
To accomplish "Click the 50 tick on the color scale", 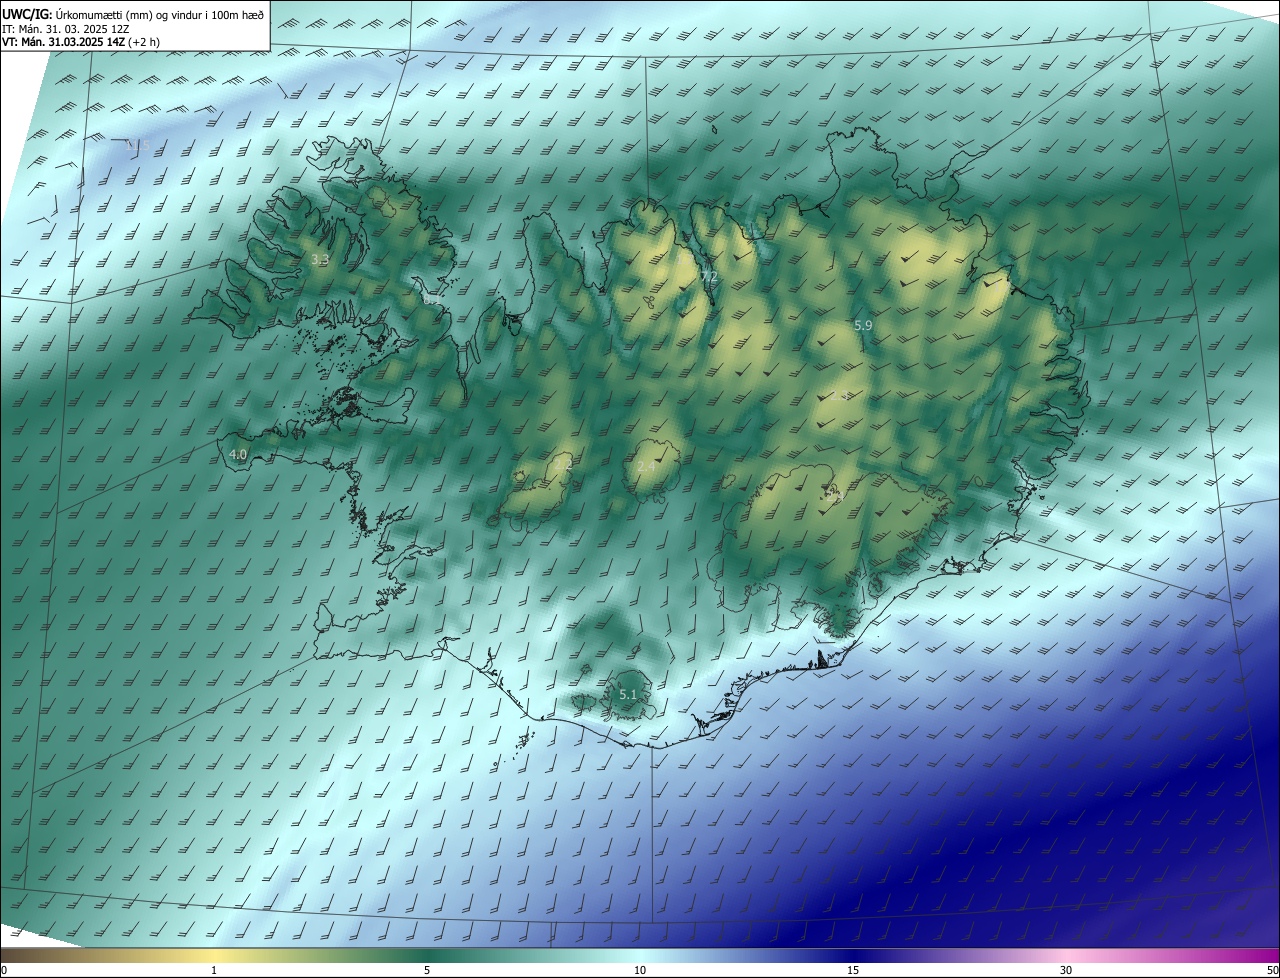I will [x=1272, y=971].
